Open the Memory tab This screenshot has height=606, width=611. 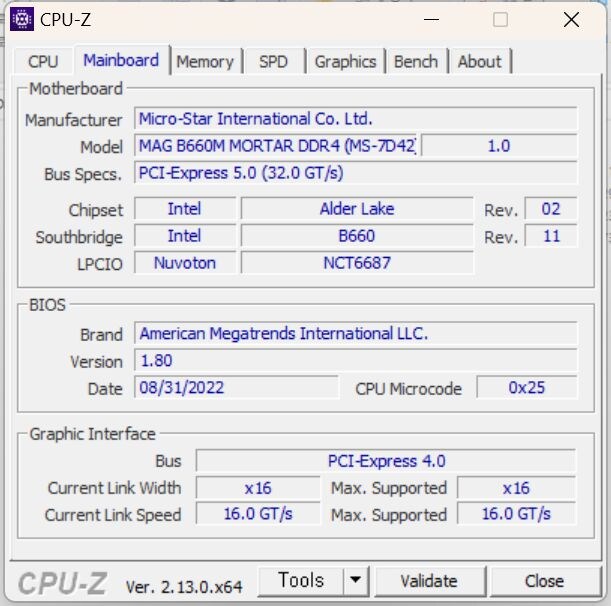pyautogui.click(x=204, y=61)
